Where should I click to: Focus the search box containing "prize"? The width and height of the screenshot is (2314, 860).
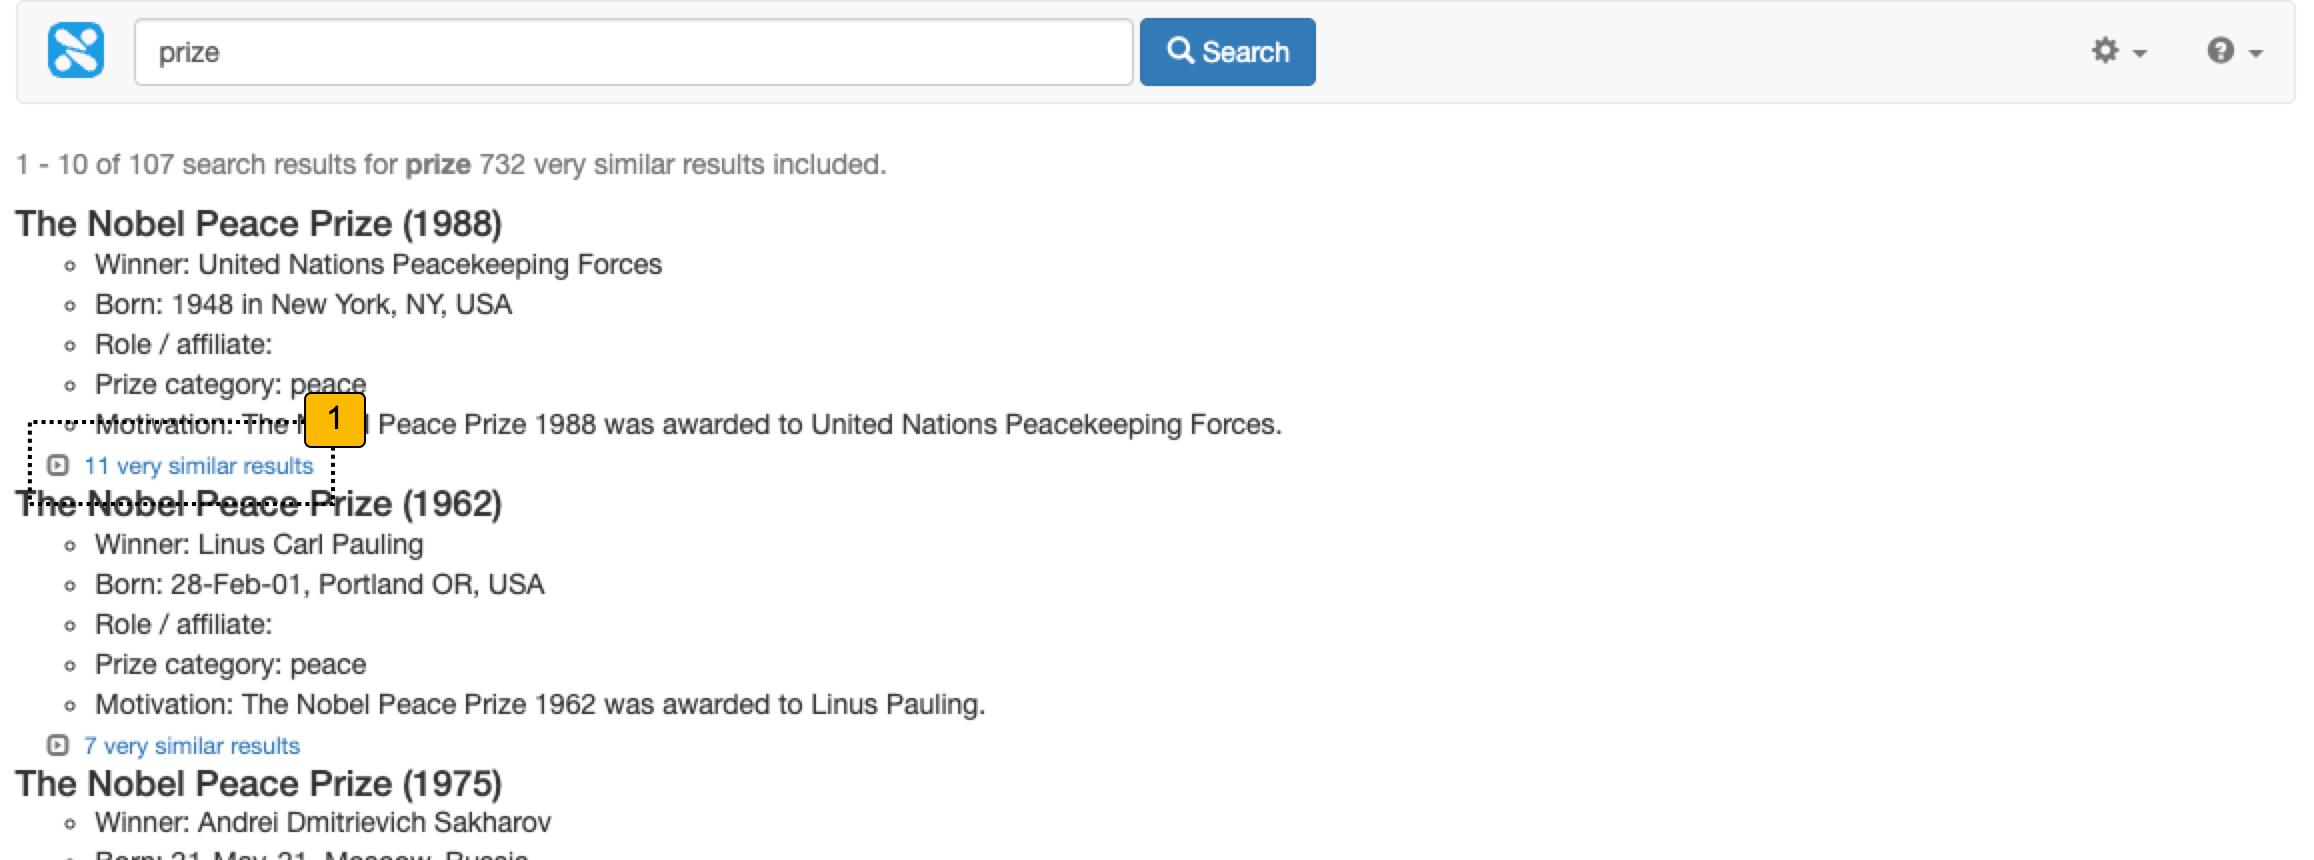(633, 52)
